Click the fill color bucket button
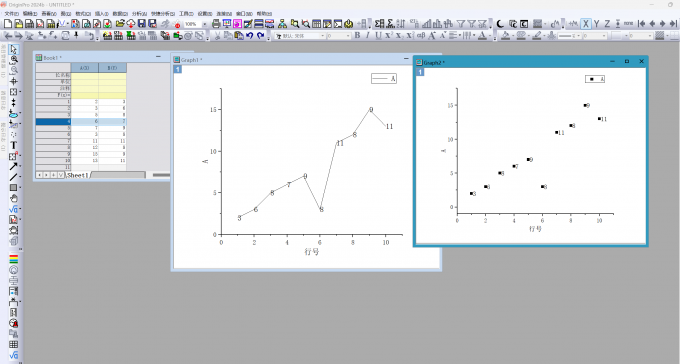 coord(505,36)
